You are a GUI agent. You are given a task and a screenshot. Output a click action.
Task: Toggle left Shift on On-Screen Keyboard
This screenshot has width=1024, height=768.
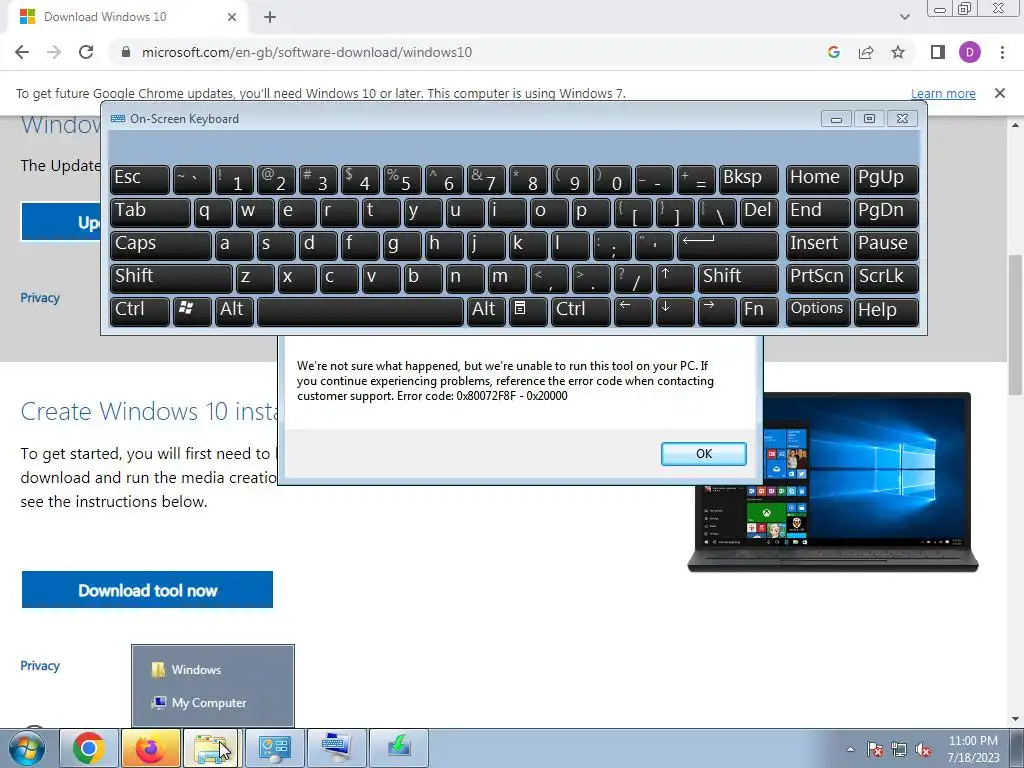click(171, 278)
